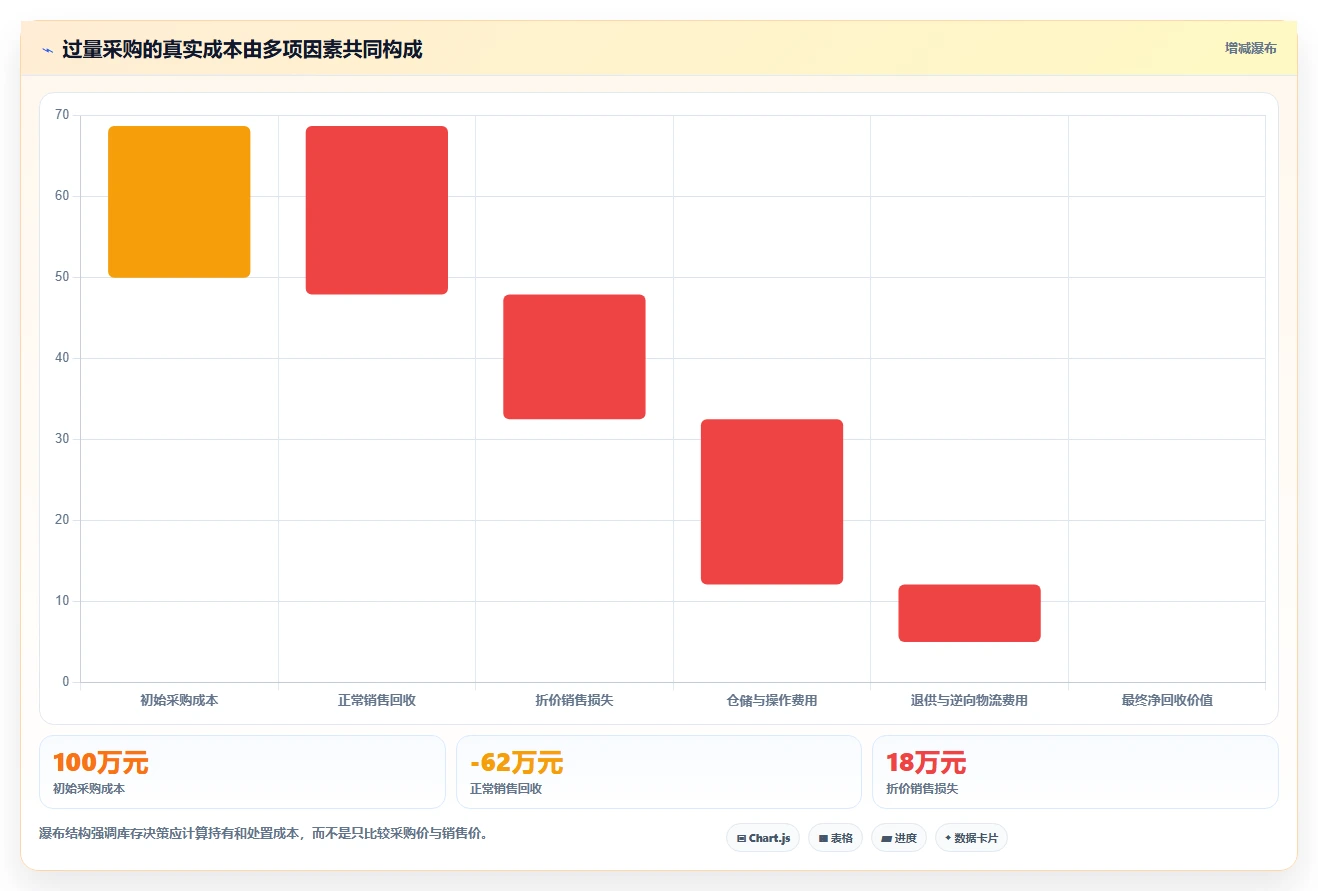Click the red 仓储与操作费用 waterfall bar
Image resolution: width=1318 pixels, height=891 pixels.
pos(772,502)
